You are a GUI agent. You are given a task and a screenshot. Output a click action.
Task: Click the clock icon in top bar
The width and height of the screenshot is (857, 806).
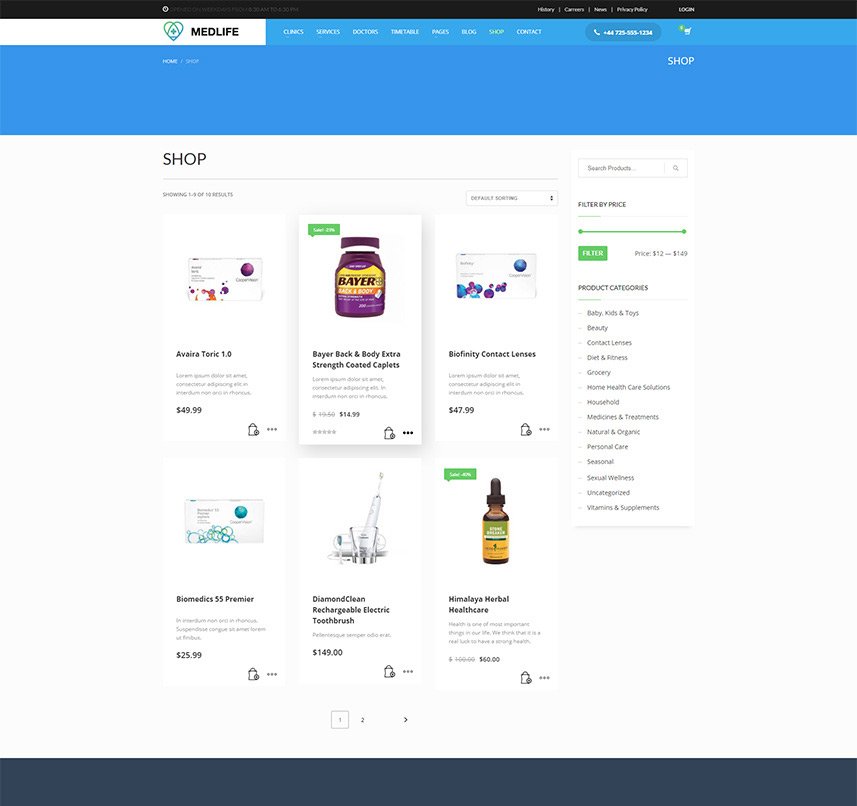(x=166, y=9)
